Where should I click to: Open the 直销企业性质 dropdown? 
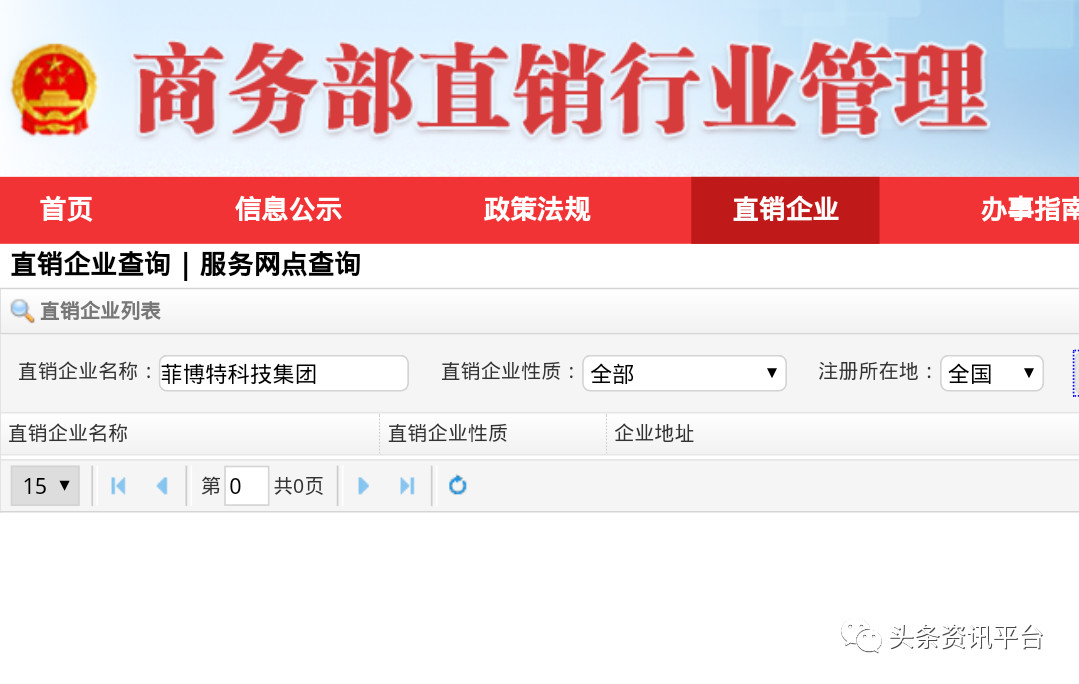click(684, 373)
